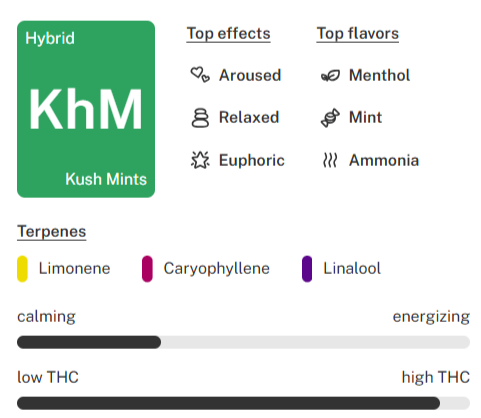Click the hearts icon beside Aroused
This screenshot has height=418, width=481.
[200, 75]
